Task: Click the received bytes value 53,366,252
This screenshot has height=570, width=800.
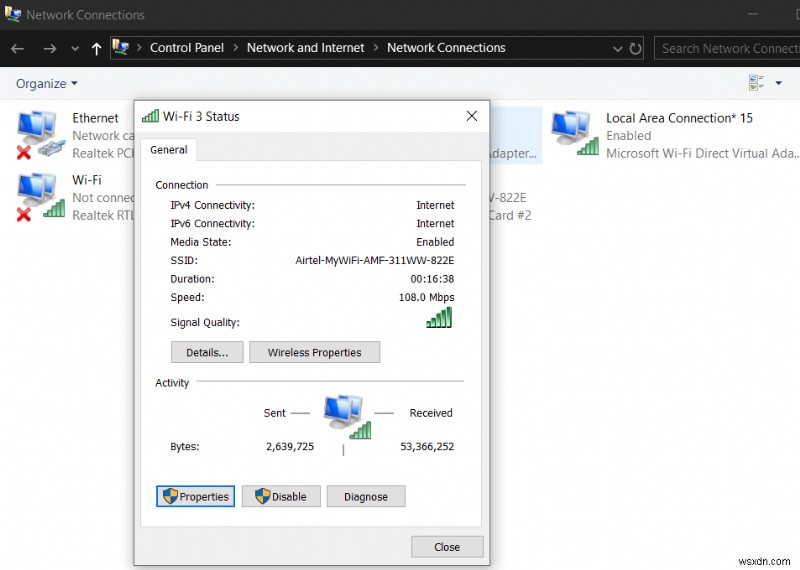Action: pos(427,447)
